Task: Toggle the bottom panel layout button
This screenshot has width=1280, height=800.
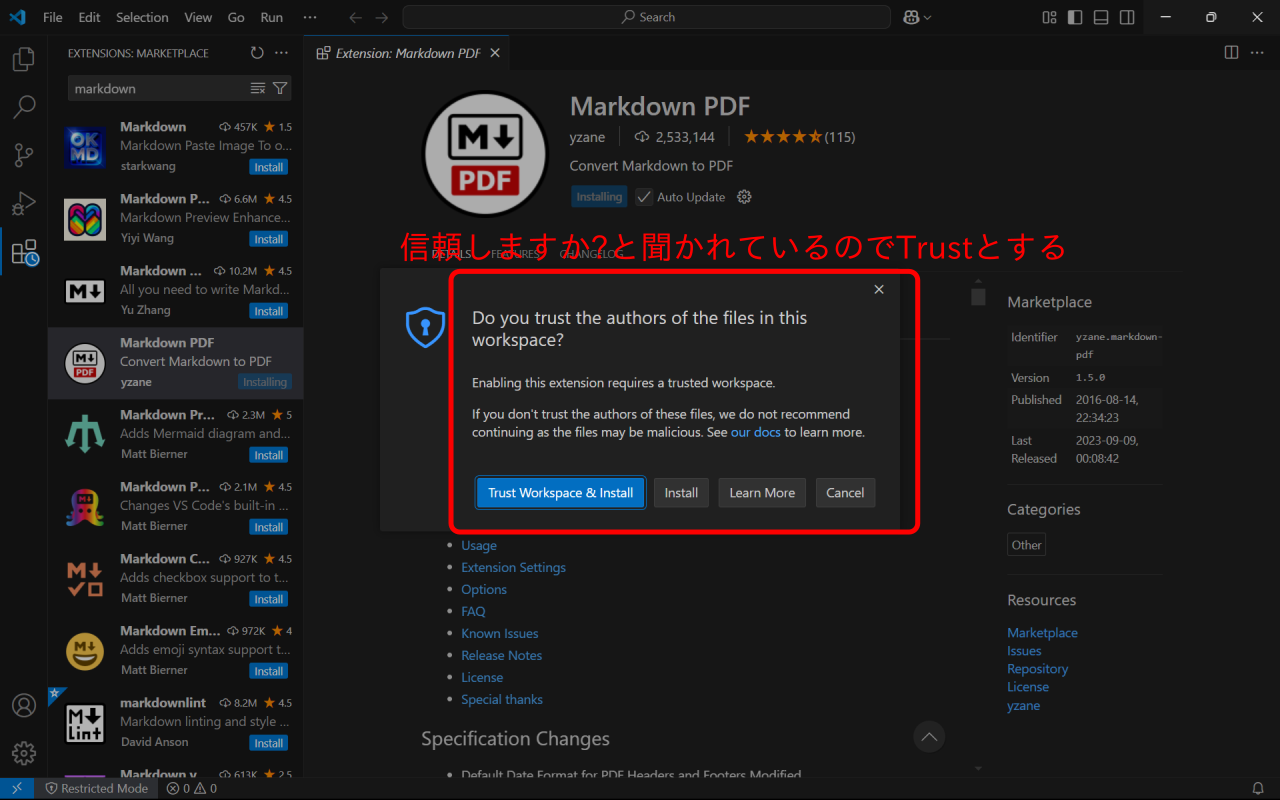Action: click(x=1101, y=17)
